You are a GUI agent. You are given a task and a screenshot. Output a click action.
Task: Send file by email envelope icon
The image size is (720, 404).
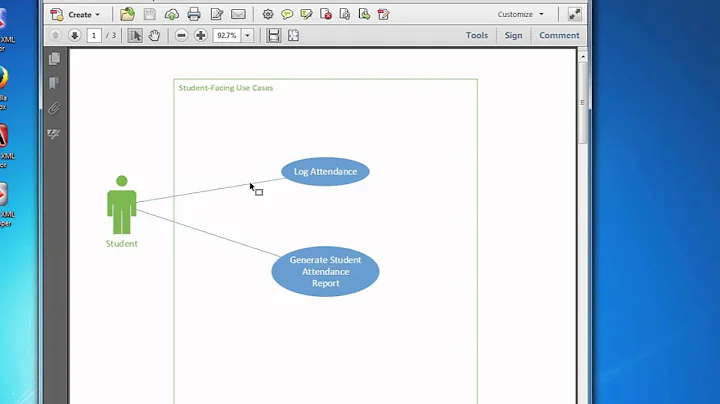click(x=238, y=14)
